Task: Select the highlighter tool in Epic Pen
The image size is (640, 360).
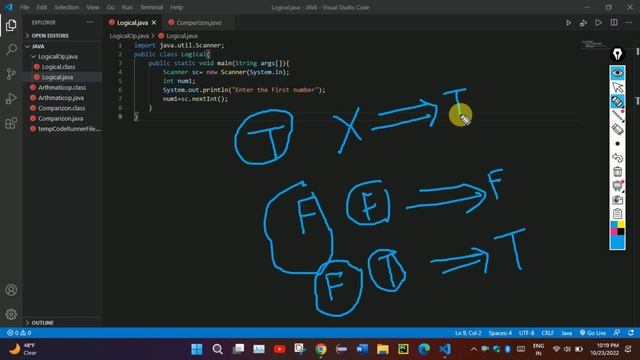Action: pos(617,101)
